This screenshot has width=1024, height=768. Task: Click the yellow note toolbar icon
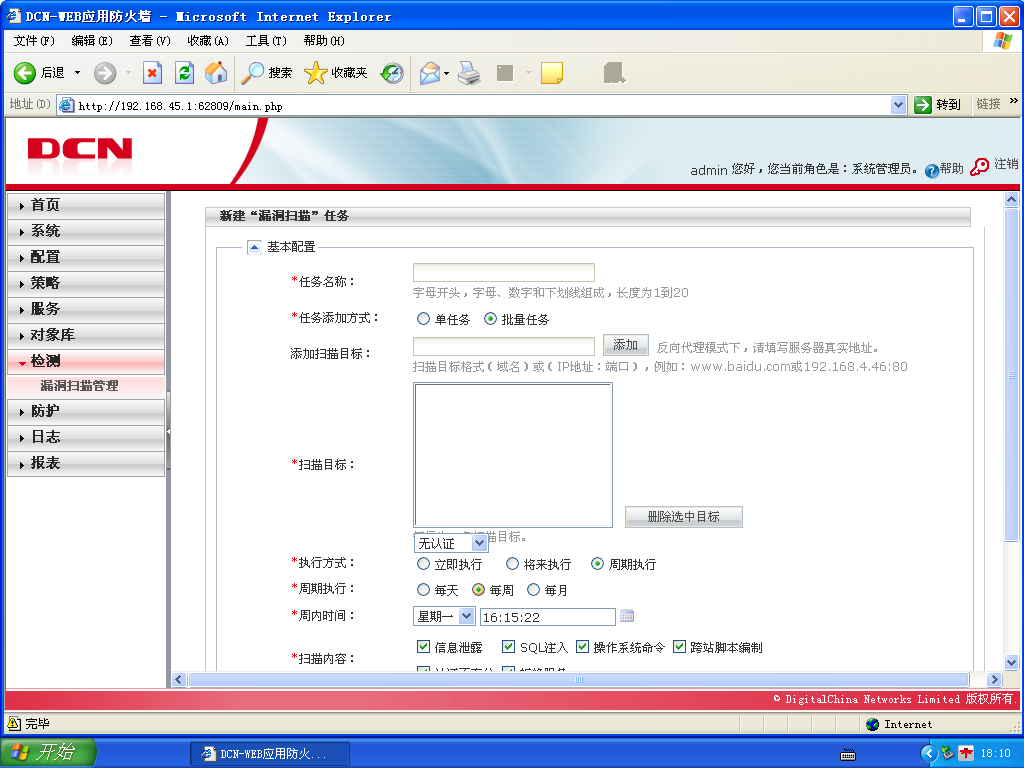552,72
